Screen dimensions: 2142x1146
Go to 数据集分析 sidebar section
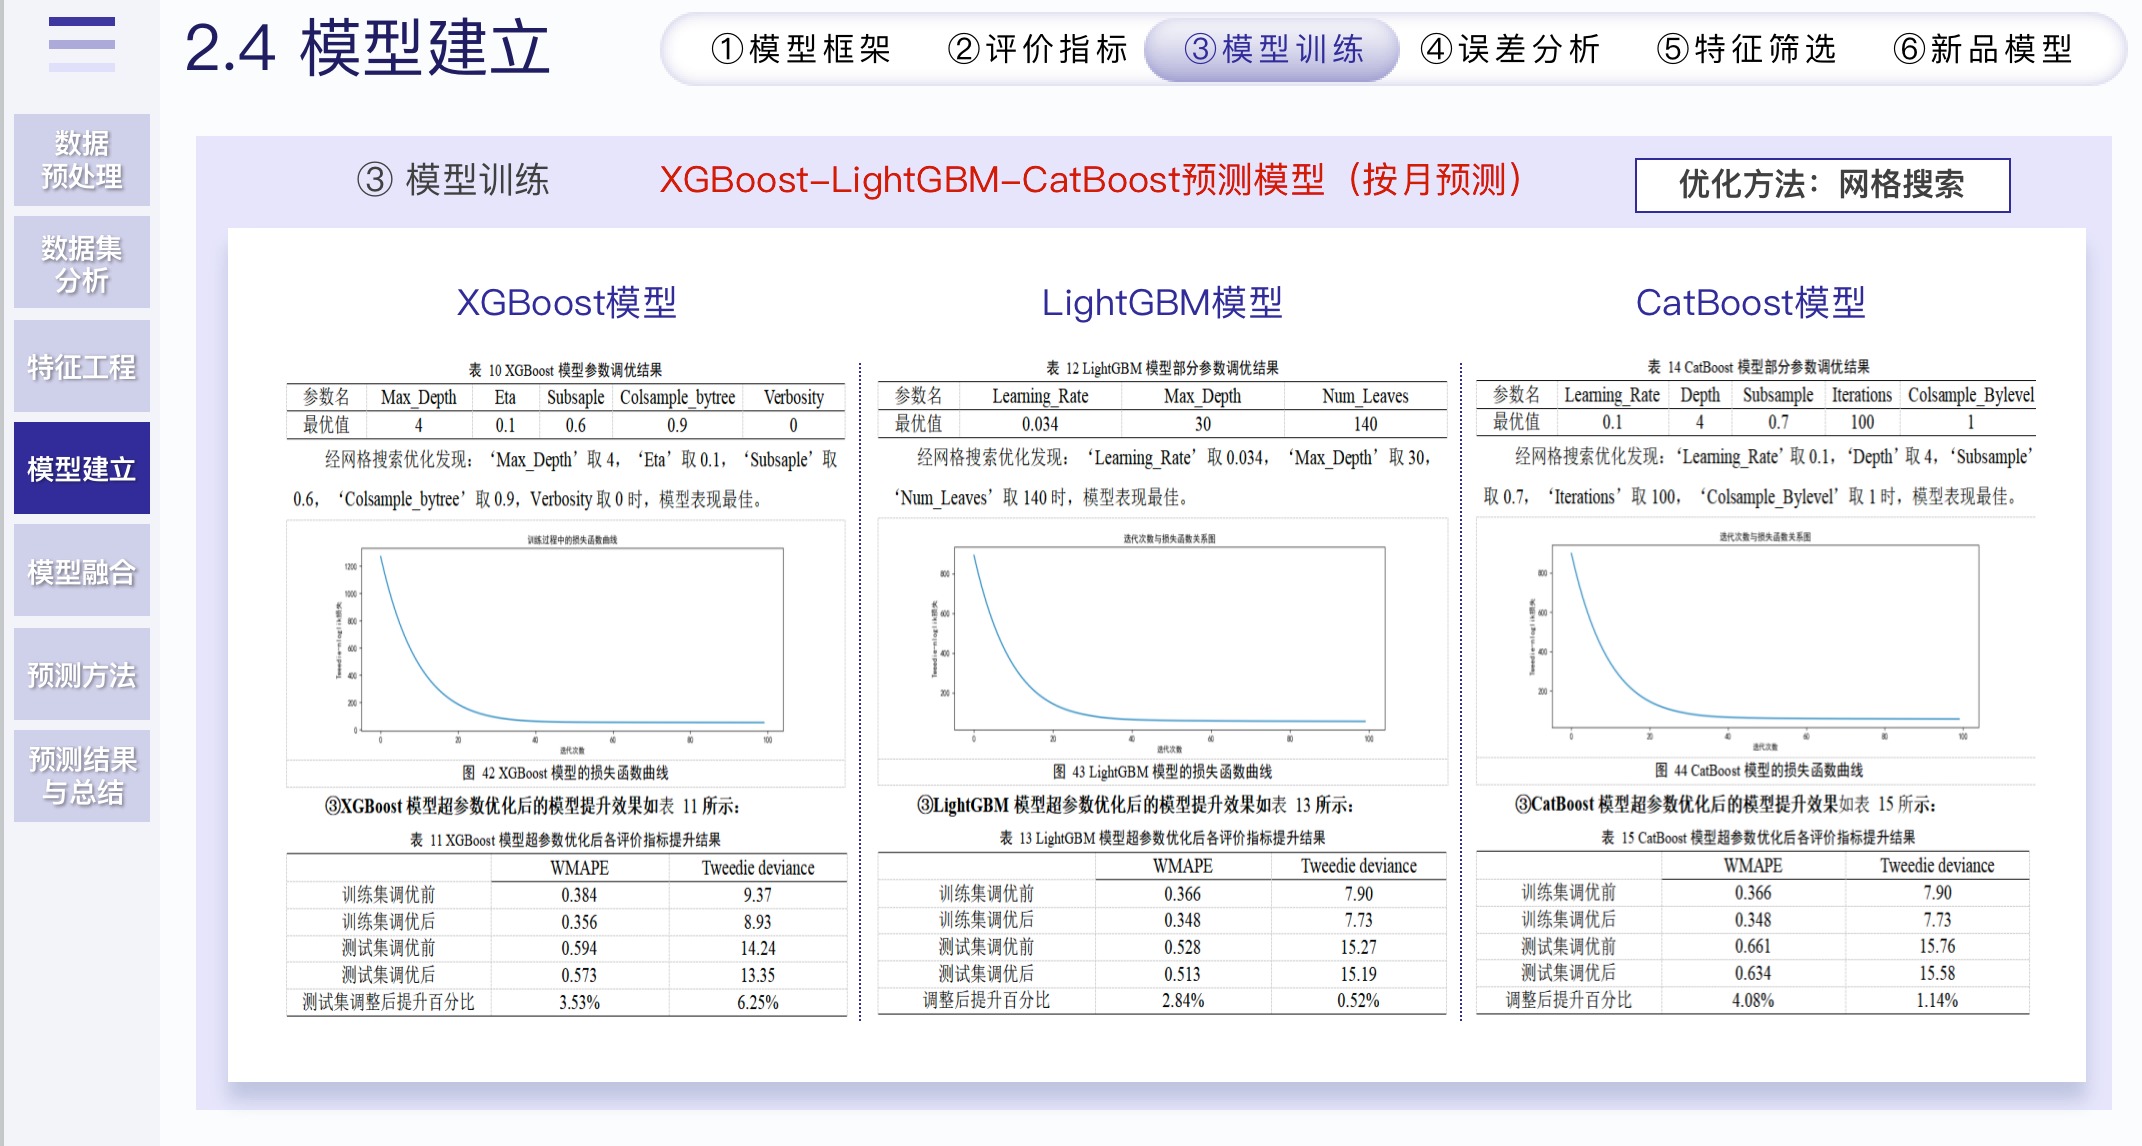point(82,263)
